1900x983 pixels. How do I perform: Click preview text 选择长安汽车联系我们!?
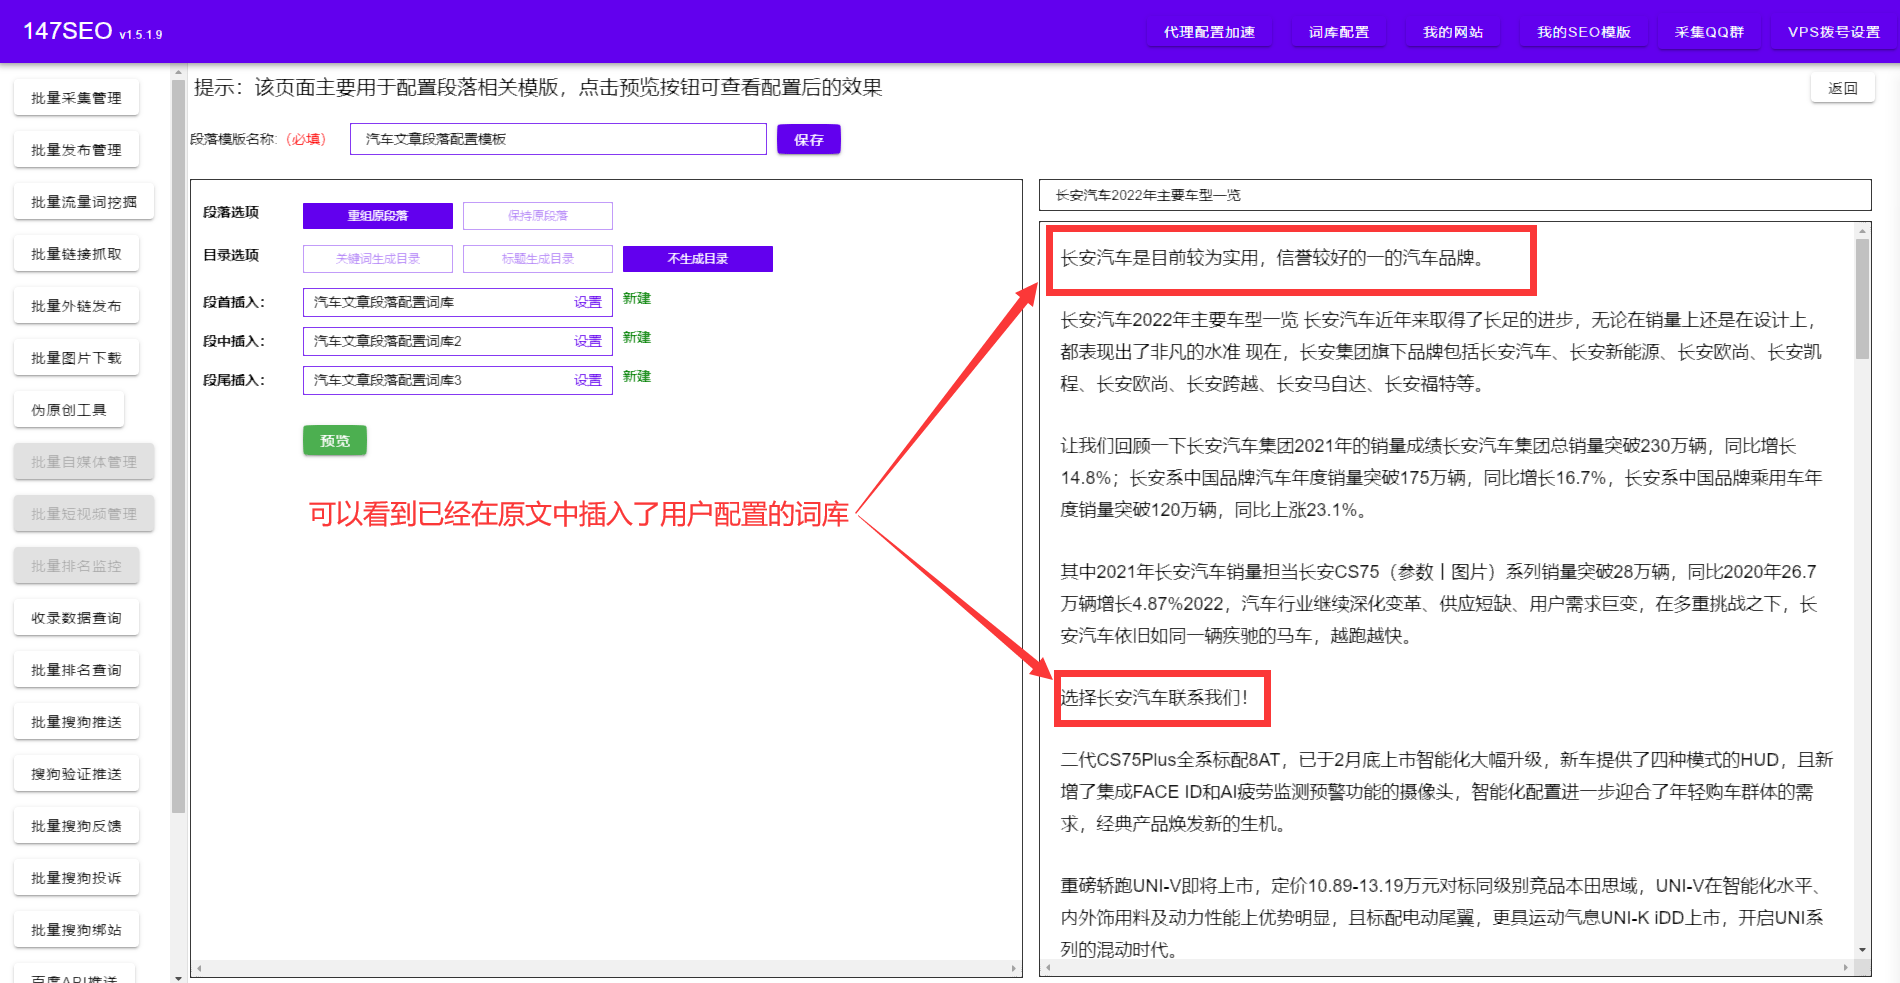[x=1154, y=697]
